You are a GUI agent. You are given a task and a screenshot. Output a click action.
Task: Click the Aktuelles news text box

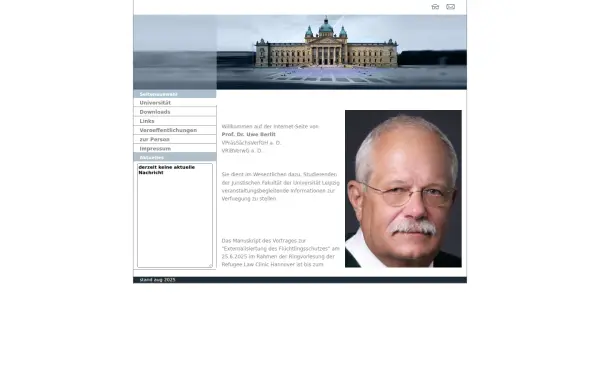click(175, 215)
